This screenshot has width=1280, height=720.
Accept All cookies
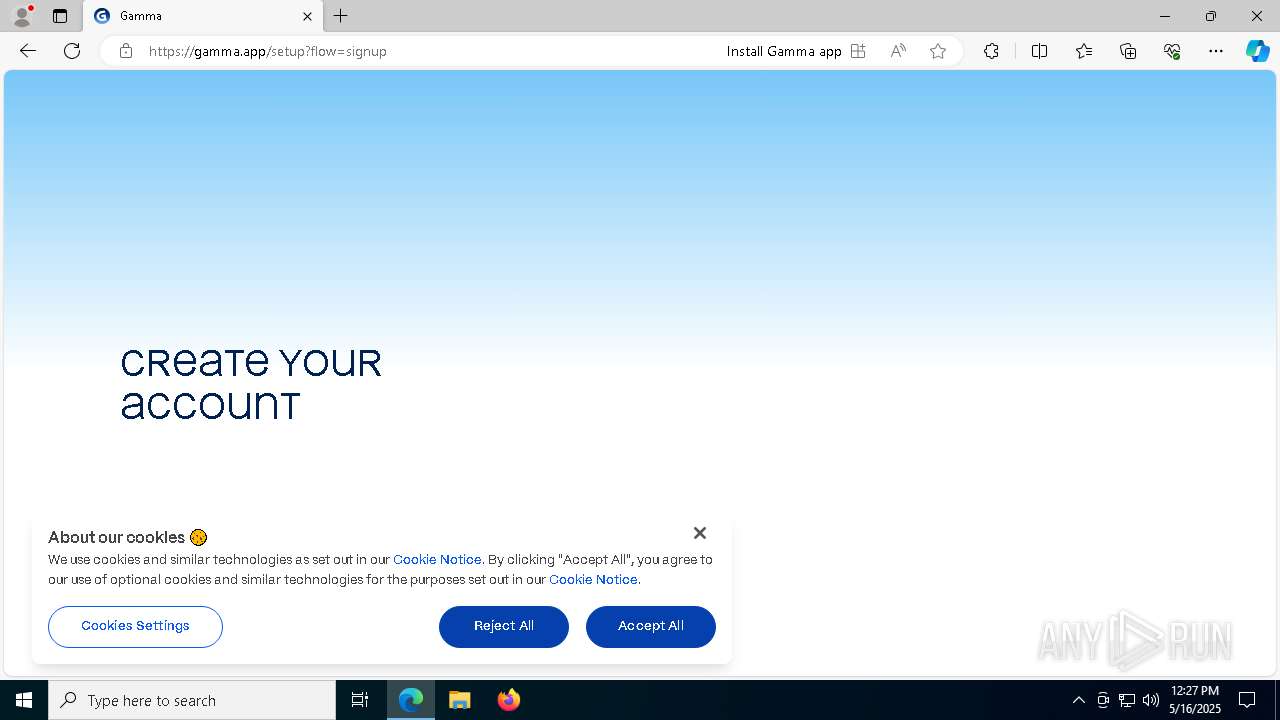tap(651, 626)
